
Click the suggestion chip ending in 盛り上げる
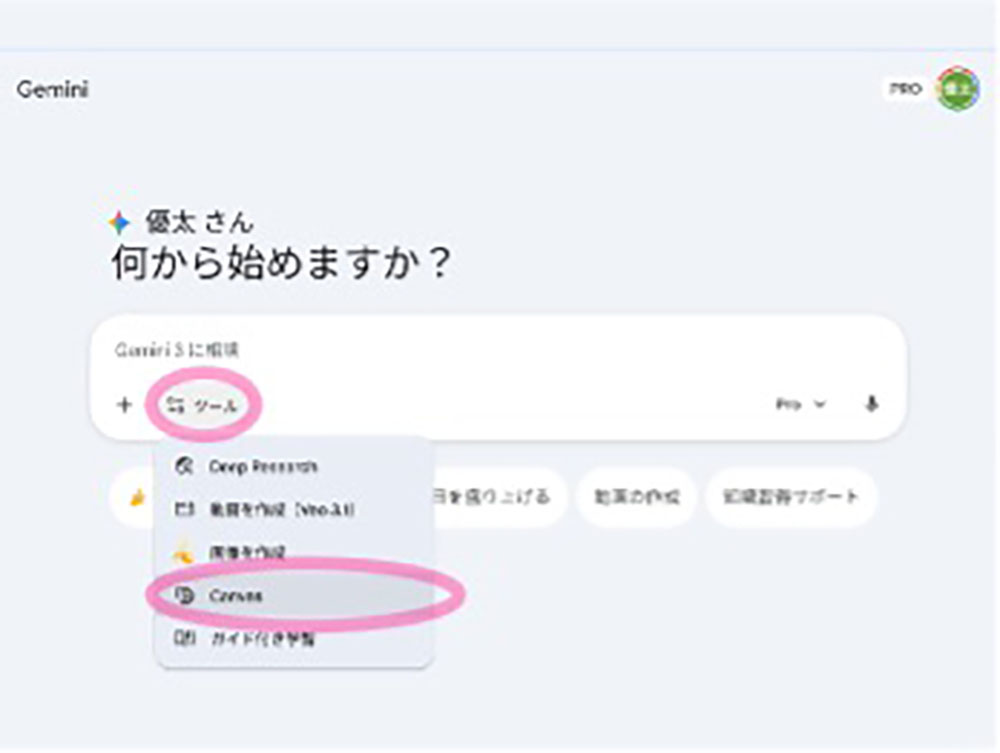[497, 497]
